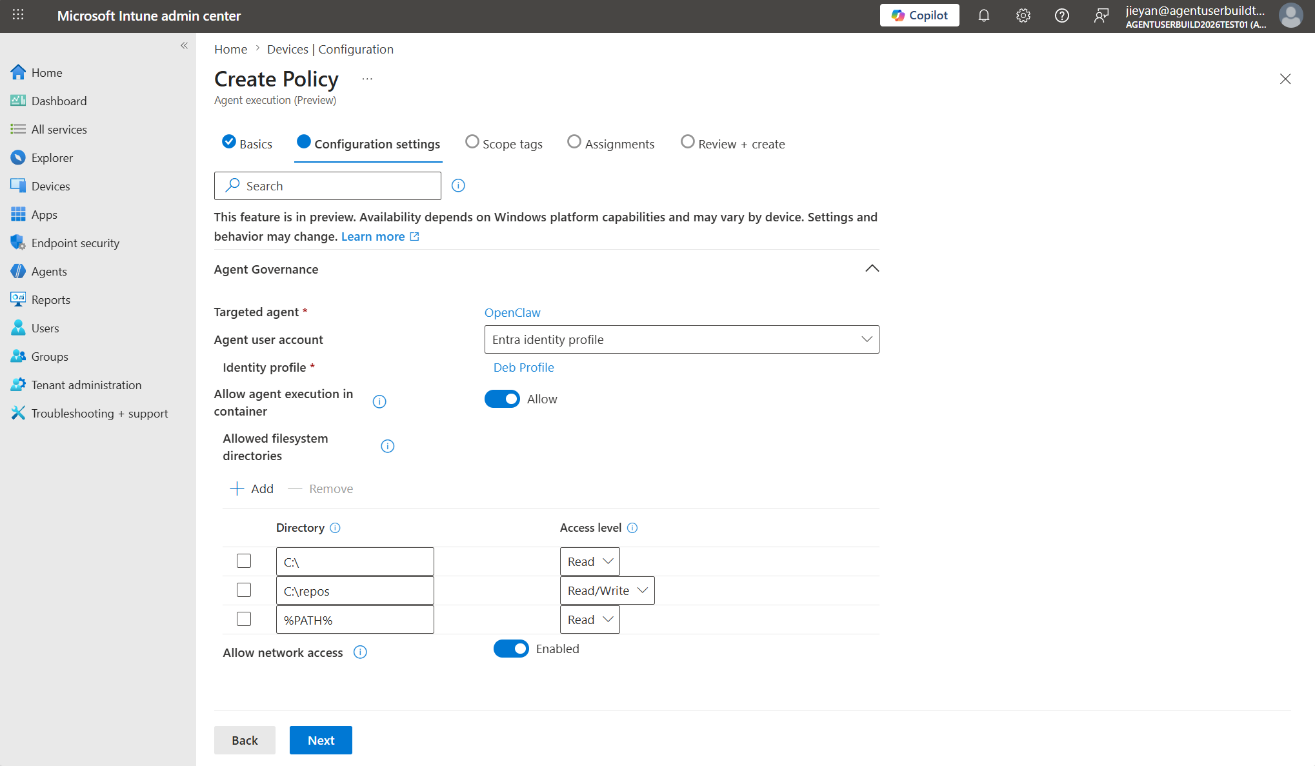Click info icon beside Access level header
The width and height of the screenshot is (1315, 766).
point(632,528)
